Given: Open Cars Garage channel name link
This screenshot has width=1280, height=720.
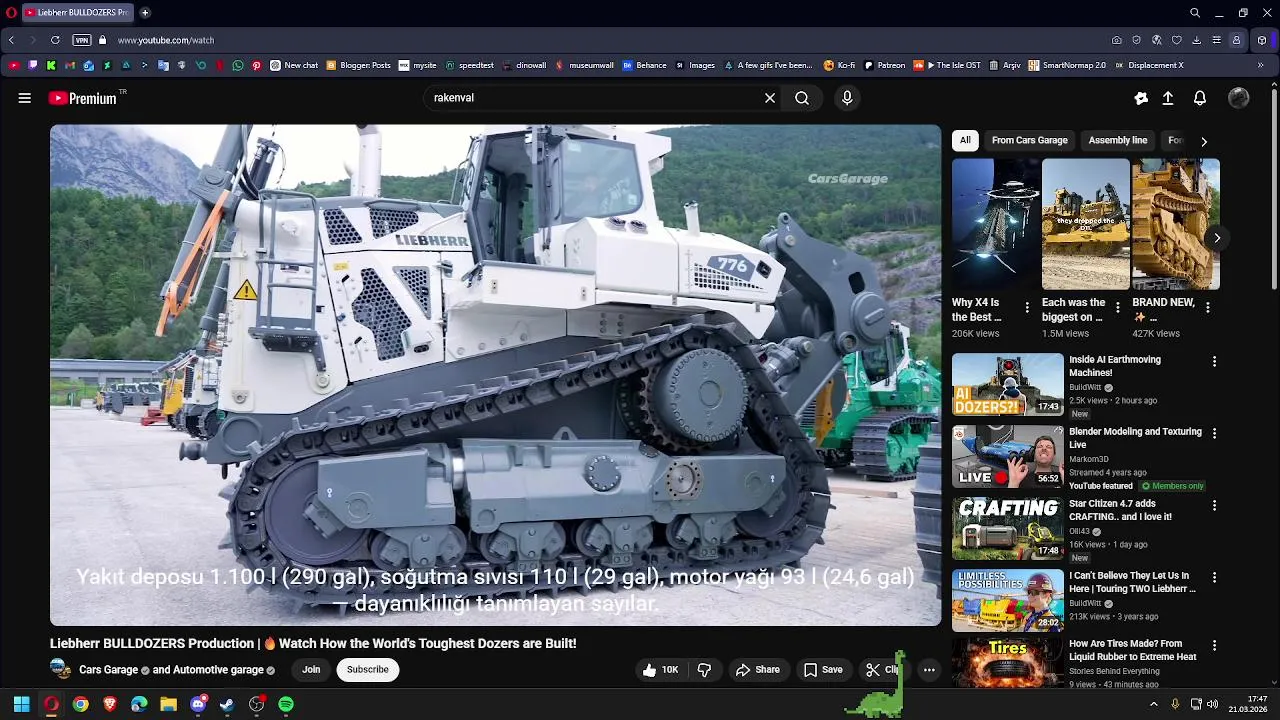Looking at the screenshot, I should (108, 670).
